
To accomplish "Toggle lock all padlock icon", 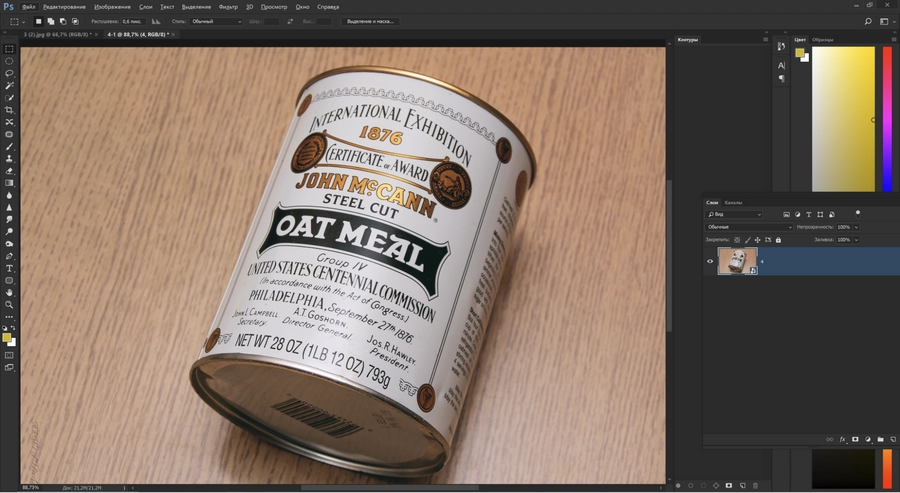I will click(778, 240).
